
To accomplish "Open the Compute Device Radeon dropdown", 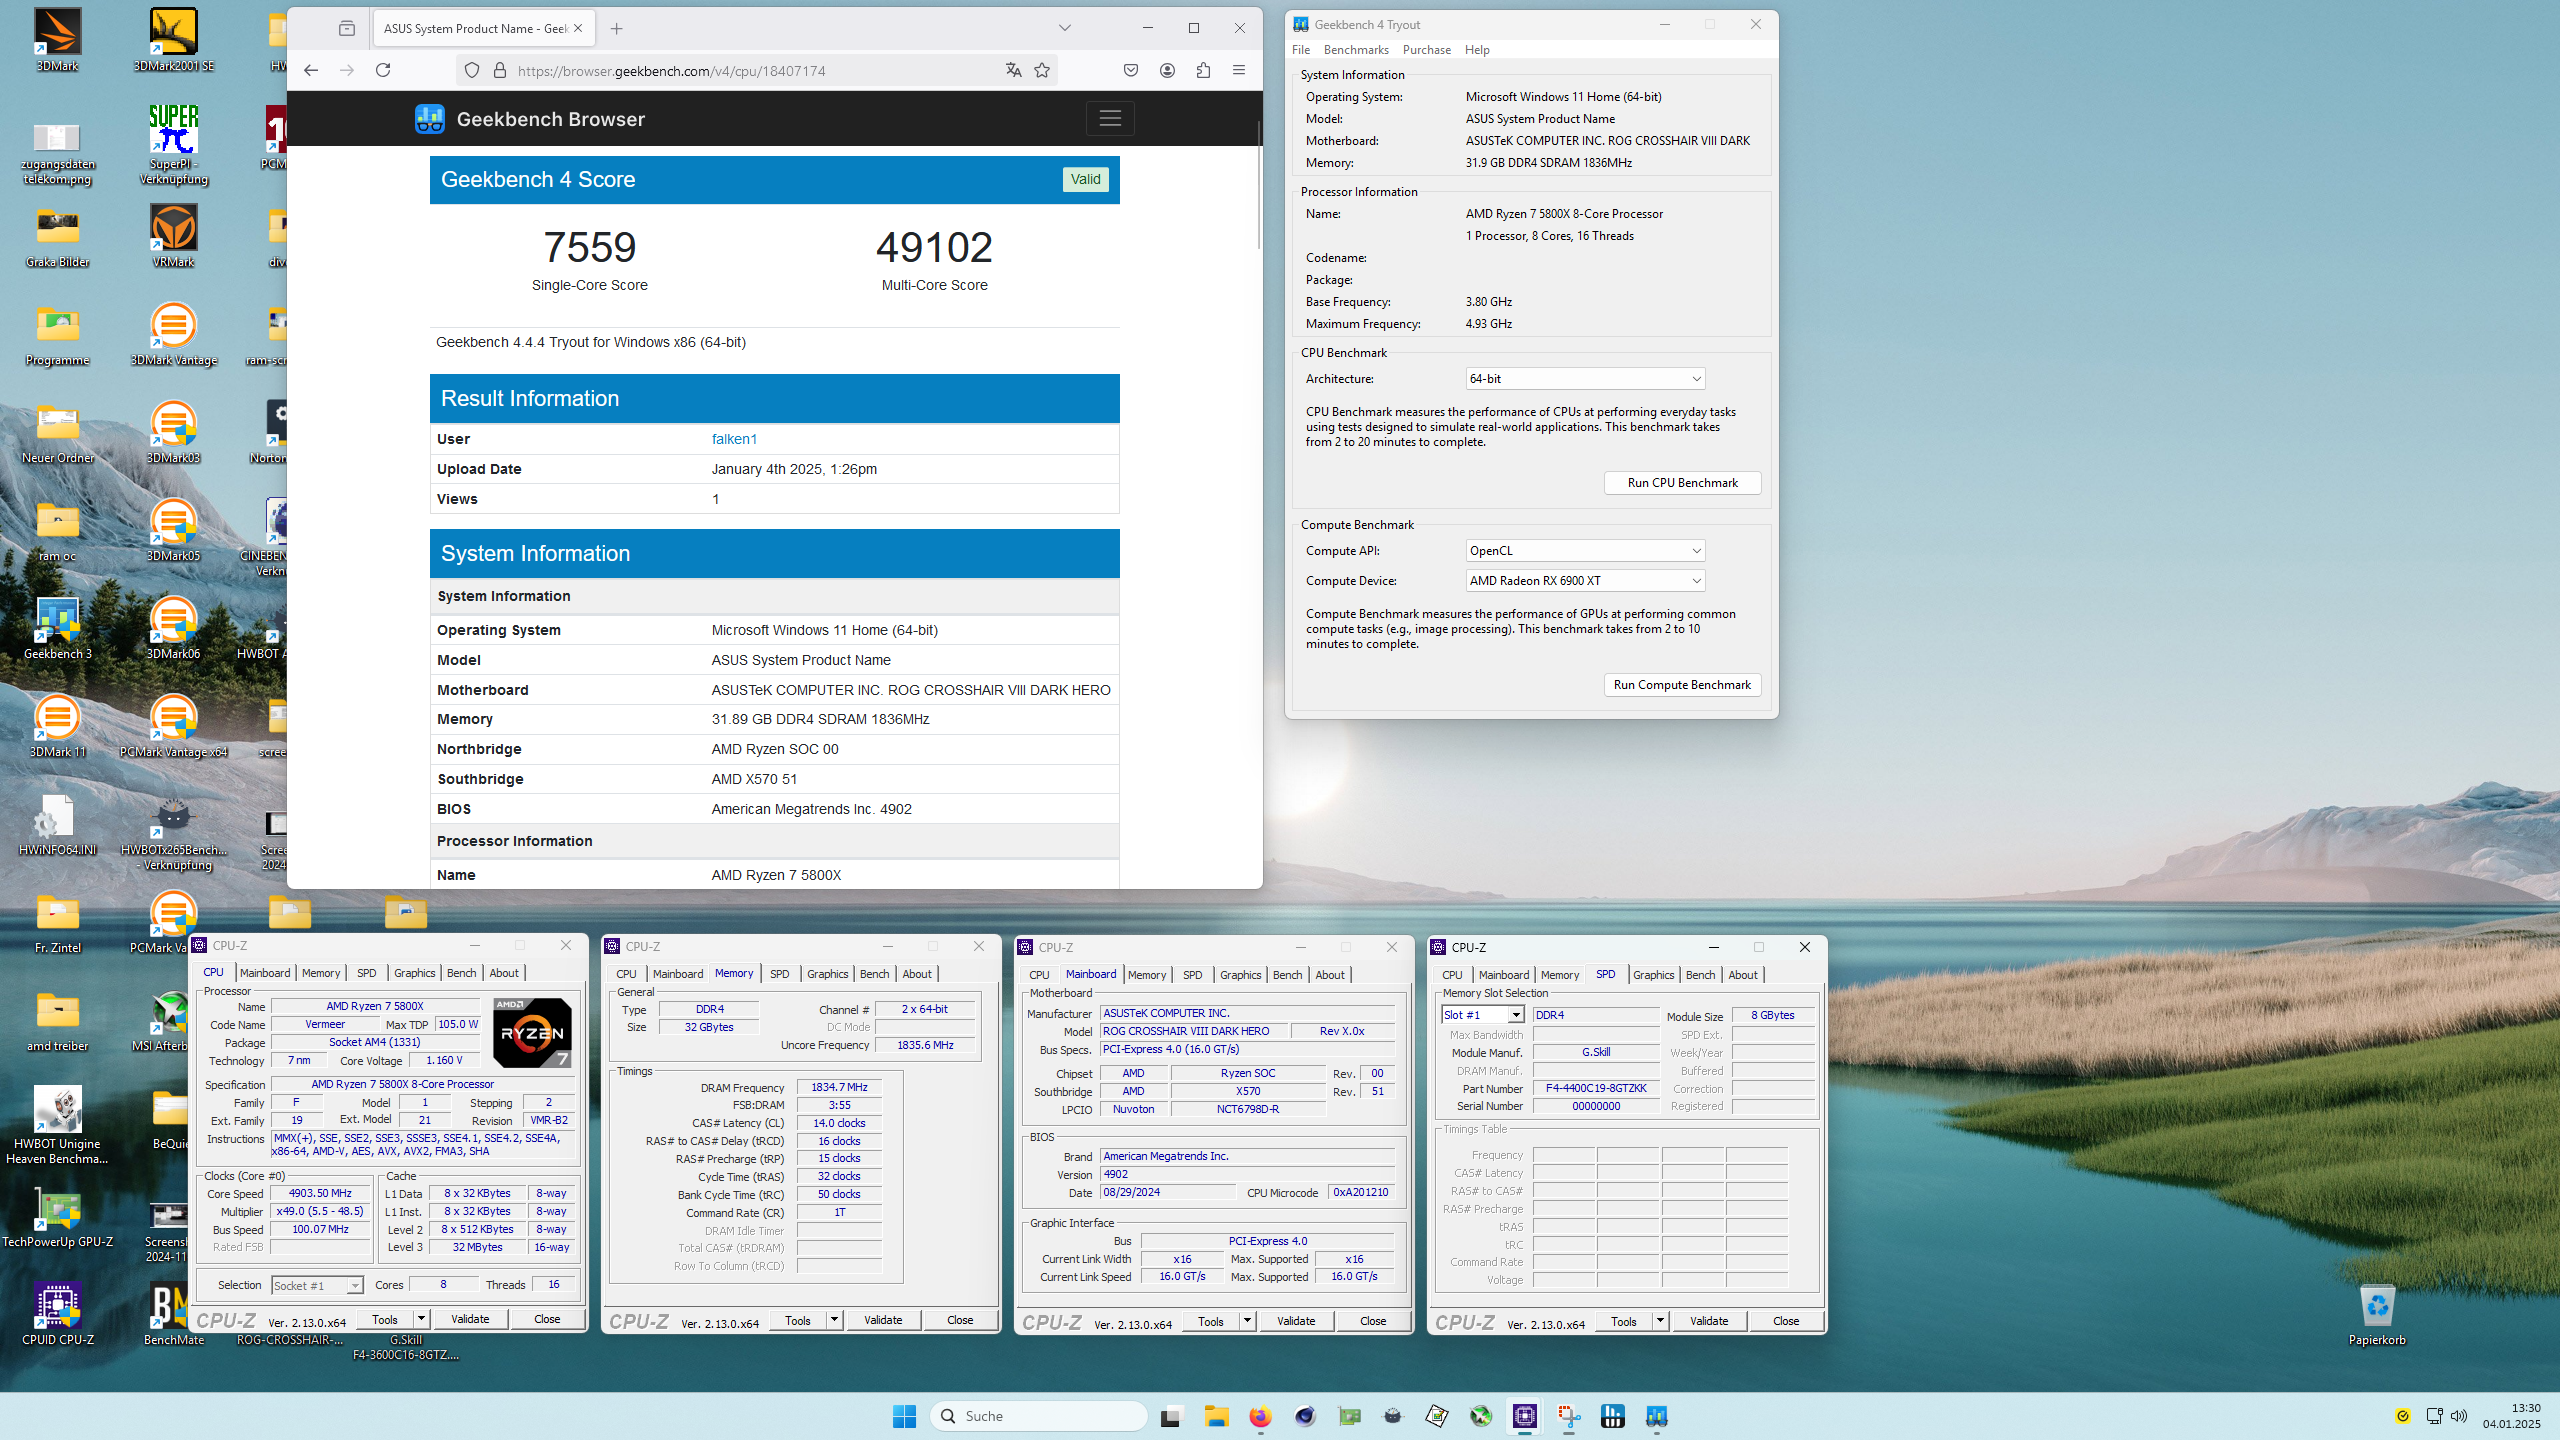I will point(1585,581).
